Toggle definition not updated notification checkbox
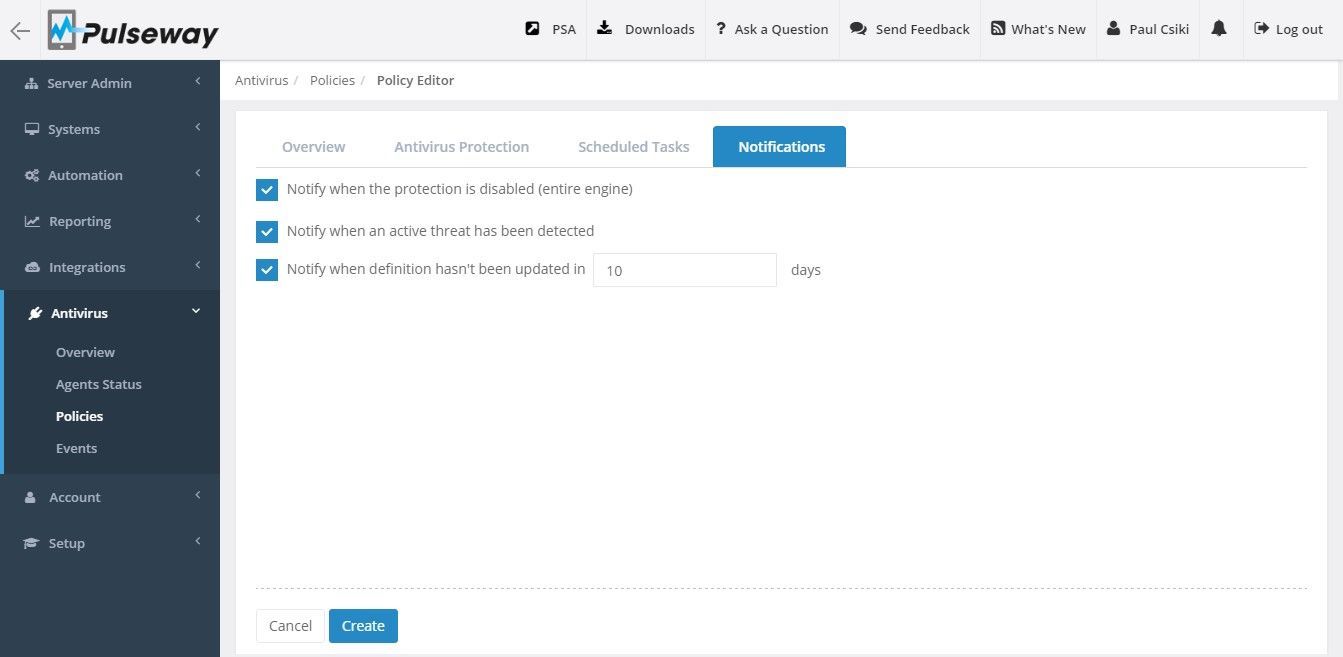The width and height of the screenshot is (1343, 657). (267, 270)
